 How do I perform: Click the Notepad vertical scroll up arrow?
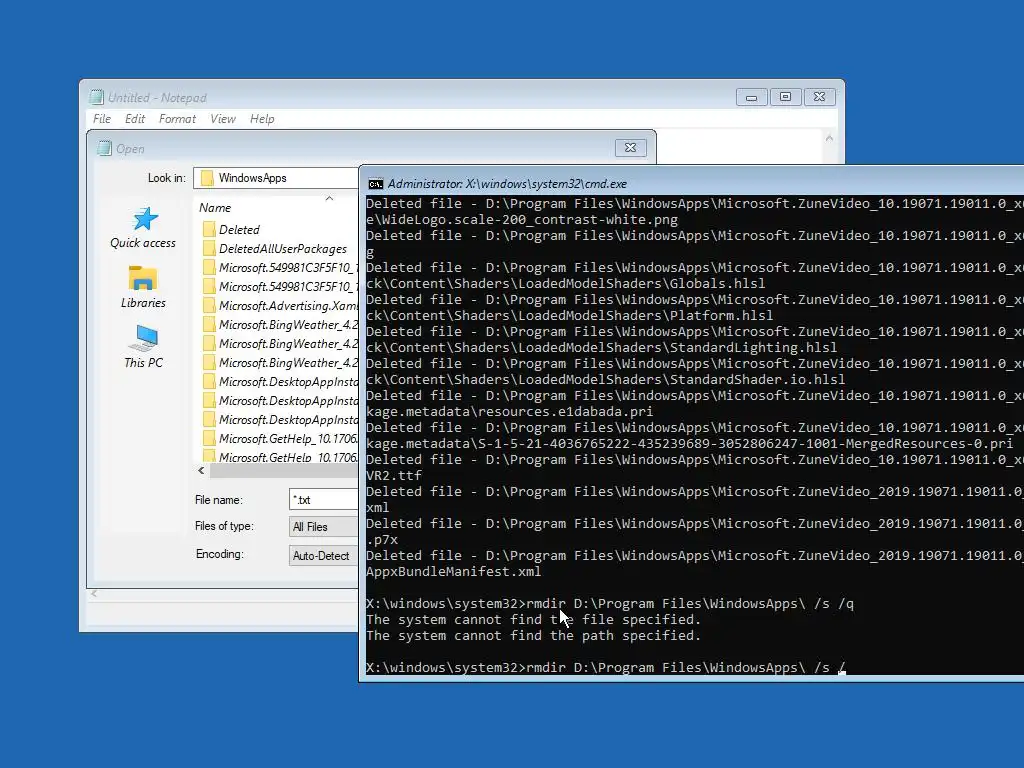click(829, 138)
